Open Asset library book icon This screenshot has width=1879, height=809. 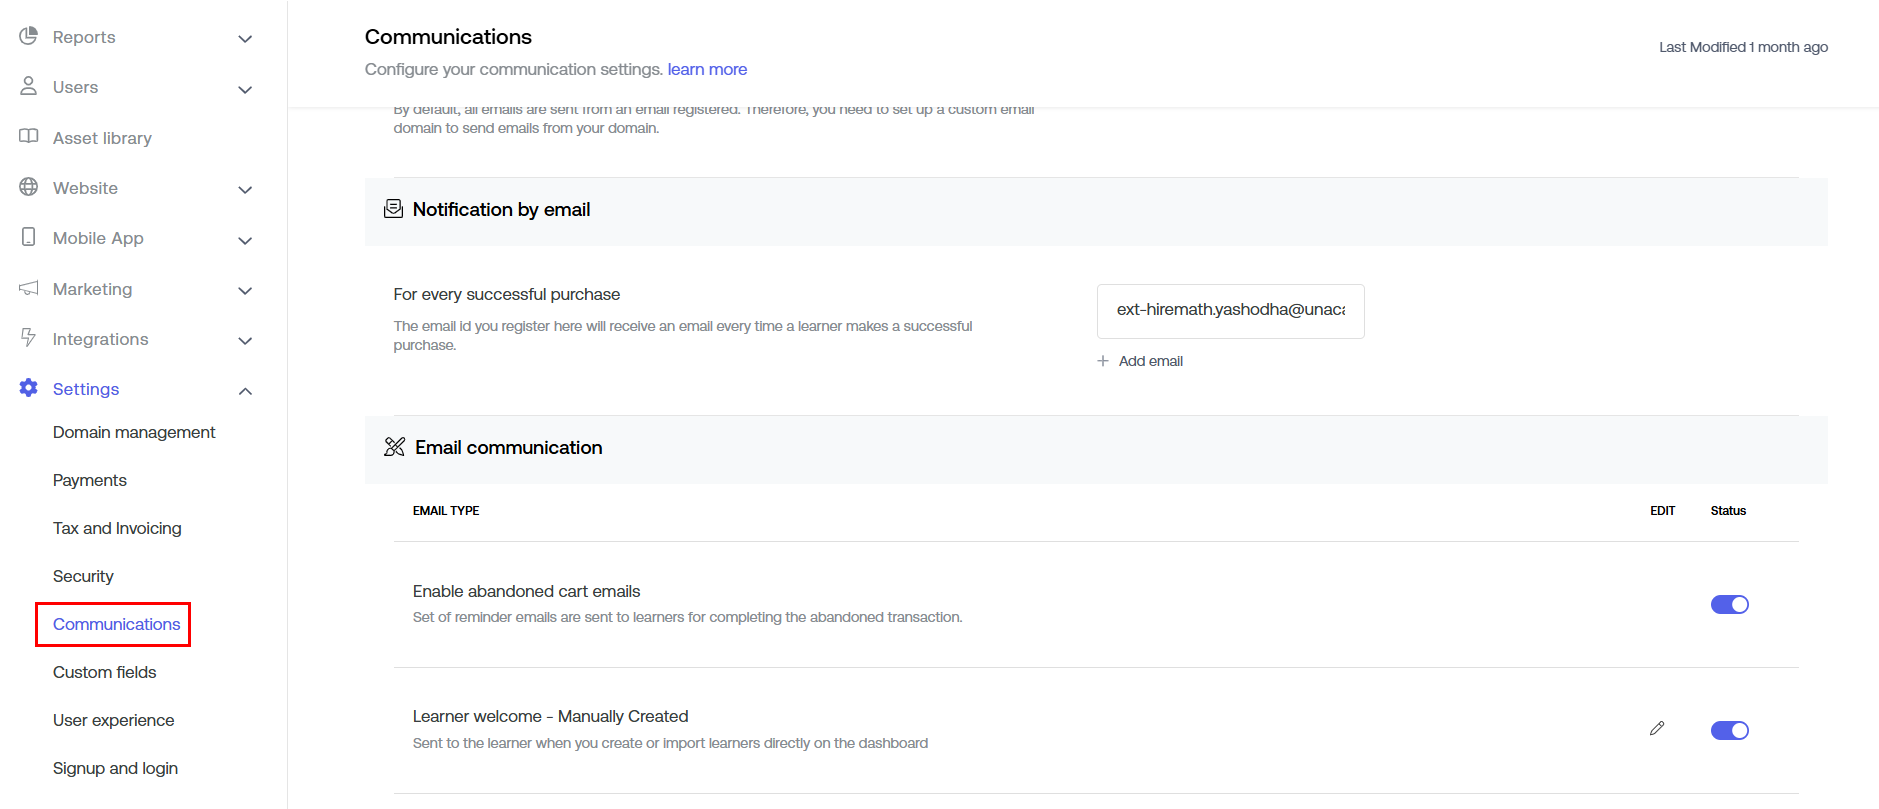[x=28, y=137]
